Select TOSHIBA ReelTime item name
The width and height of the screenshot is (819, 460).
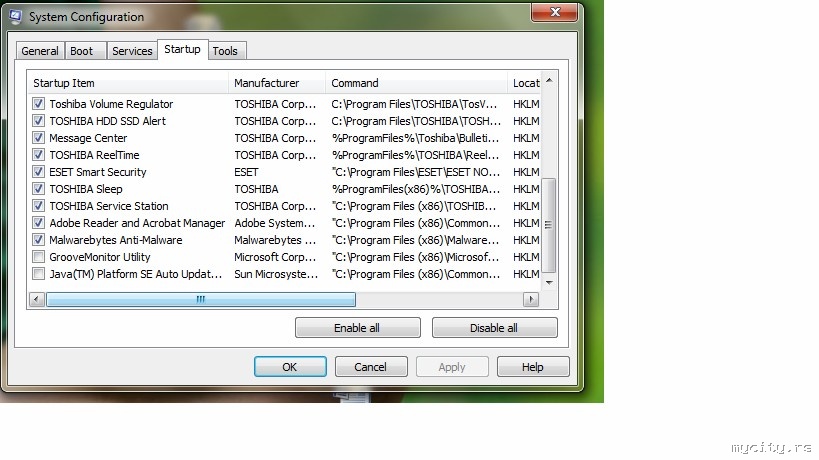95,155
